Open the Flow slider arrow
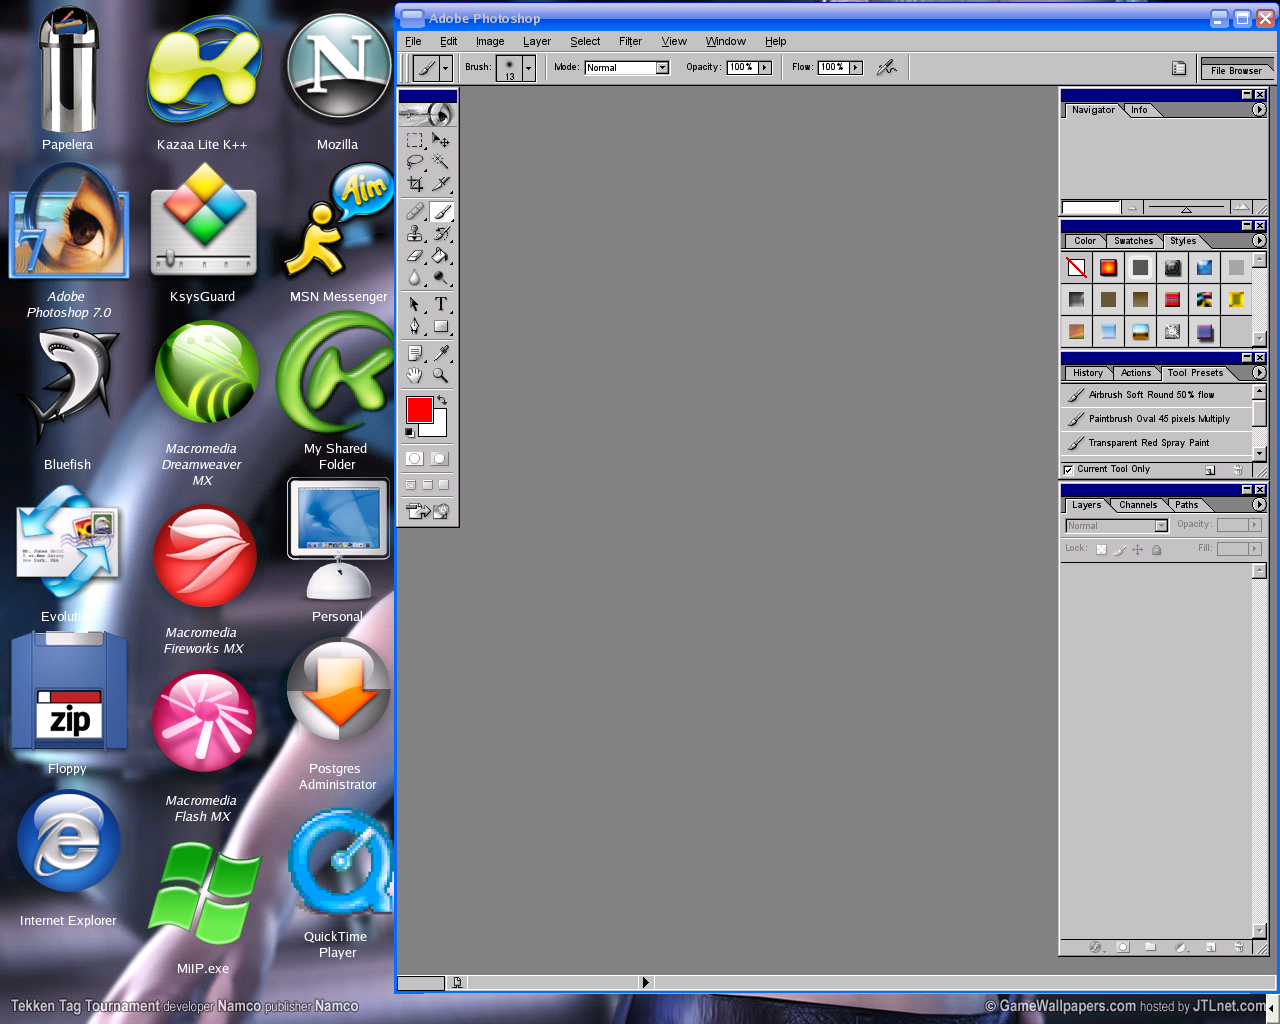 coord(856,67)
